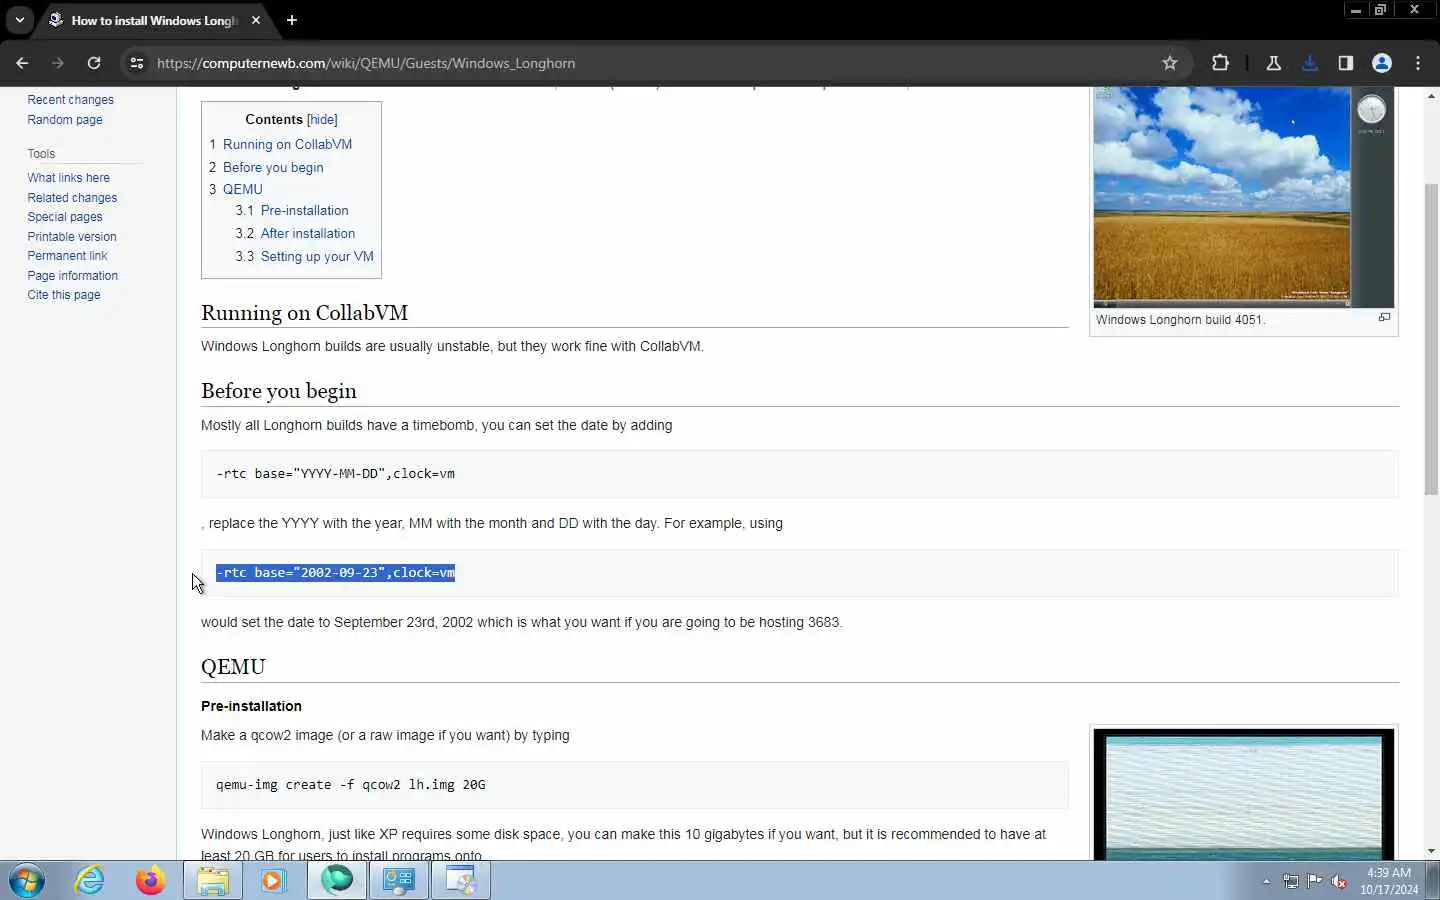The image size is (1440, 900).
Task: Open the tab search dropdown
Action: pos(19,20)
